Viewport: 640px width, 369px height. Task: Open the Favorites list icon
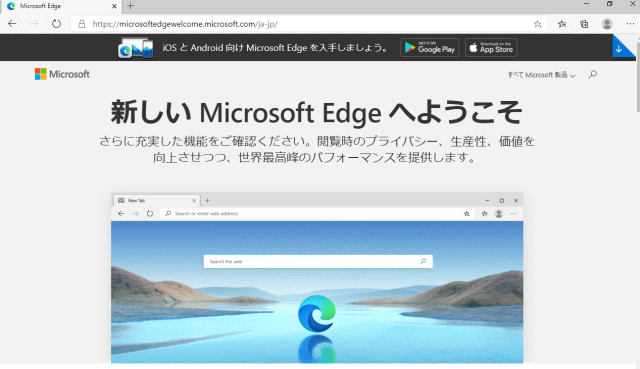click(562, 24)
